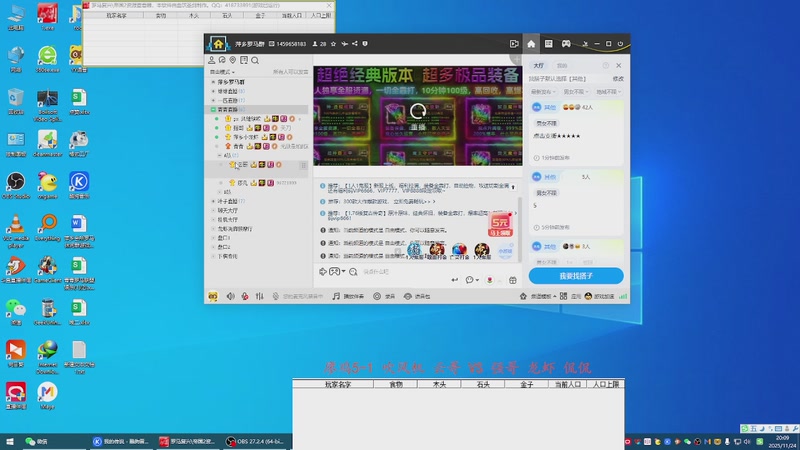
Task: Open the VLC media player desktop icon
Action: coord(16,231)
